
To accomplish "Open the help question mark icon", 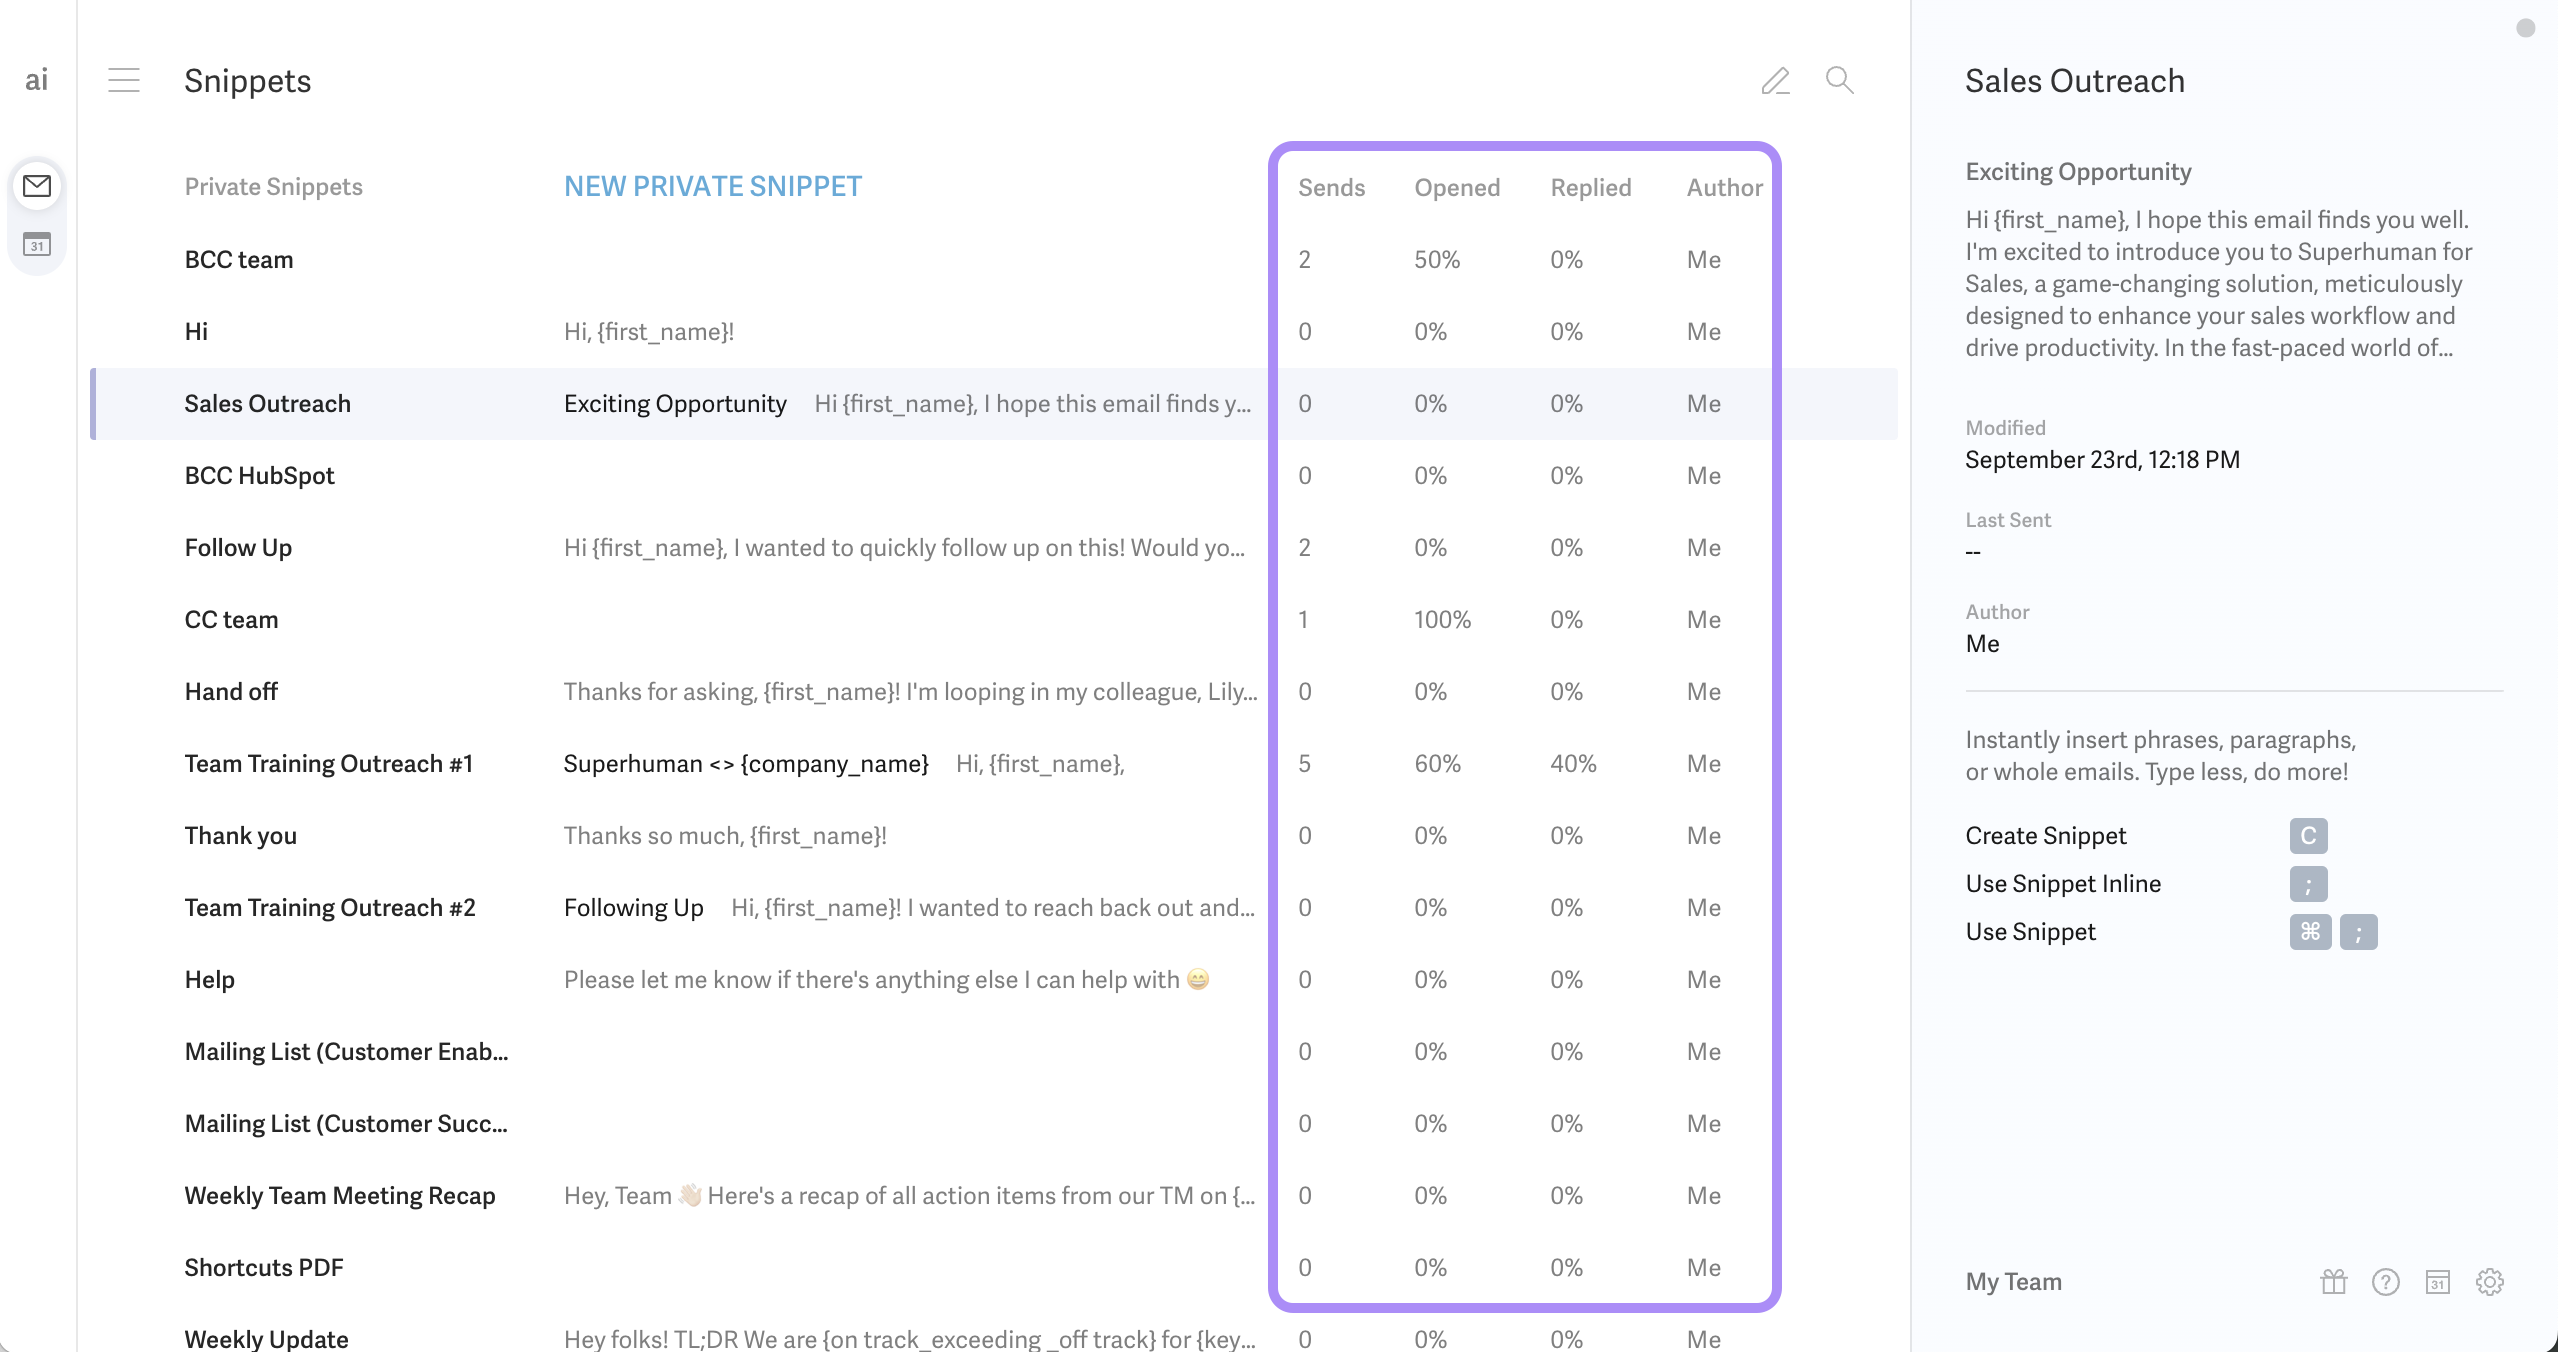I will tap(2385, 1282).
